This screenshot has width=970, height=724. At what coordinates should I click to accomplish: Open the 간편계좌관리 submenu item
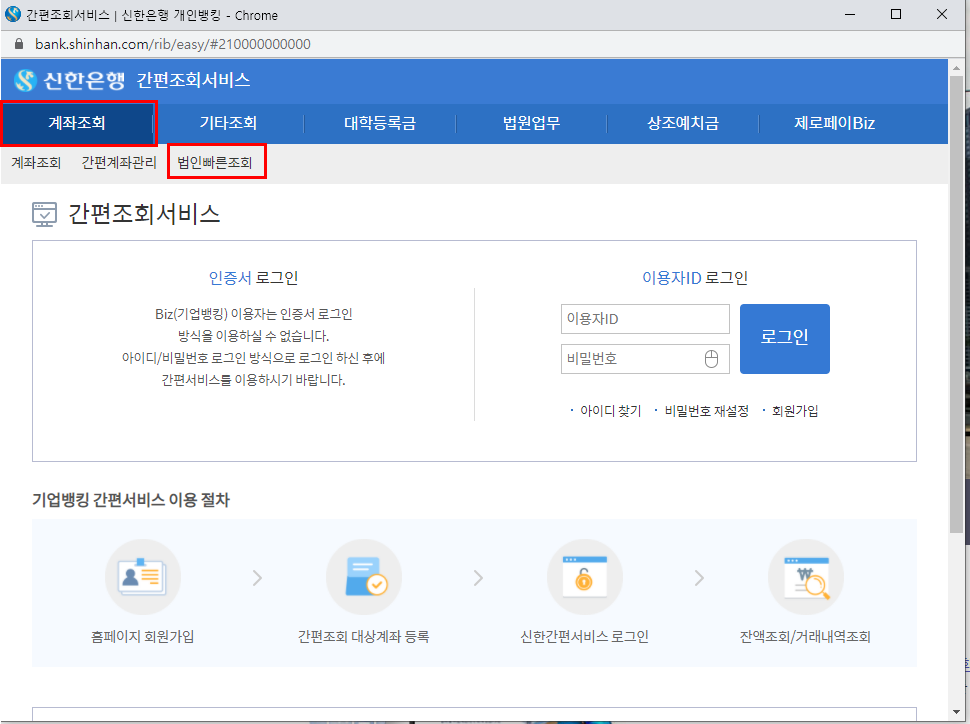(x=119, y=163)
